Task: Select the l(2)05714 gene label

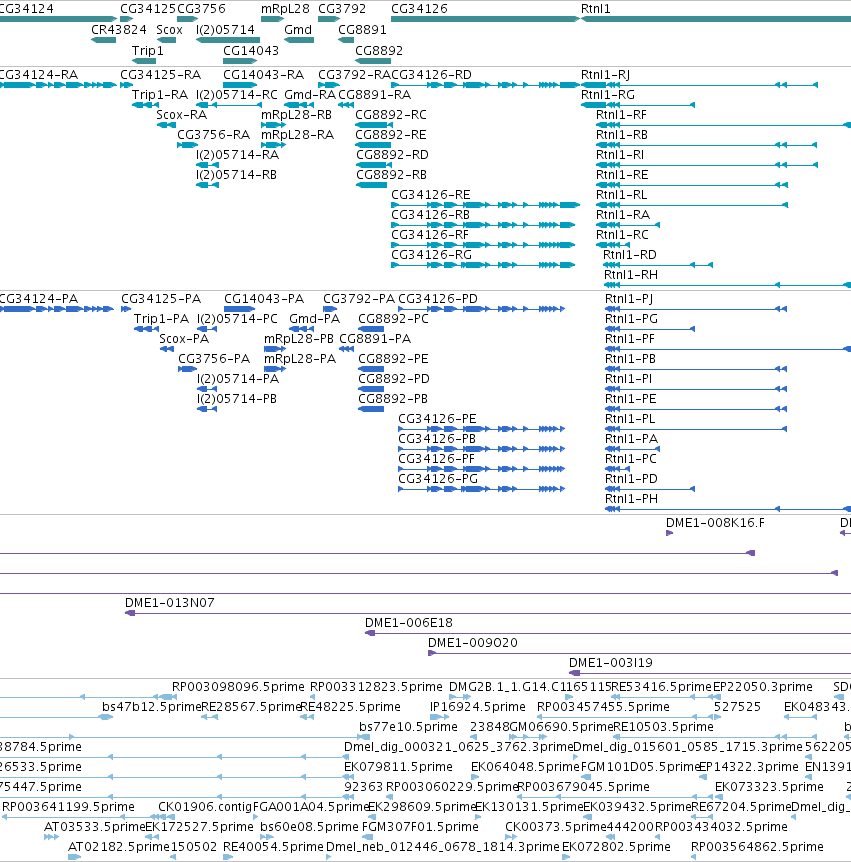Action: pyautogui.click(x=225, y=30)
